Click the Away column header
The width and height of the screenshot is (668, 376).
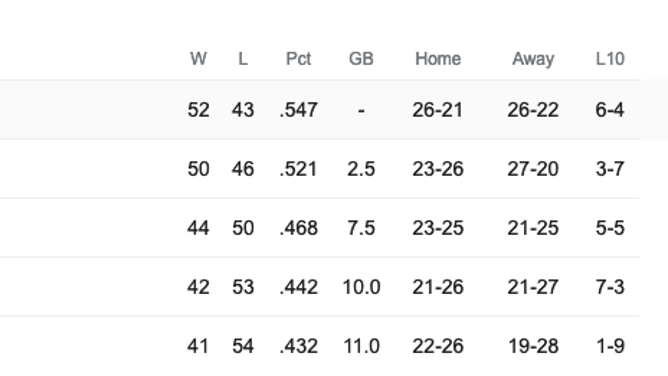point(533,59)
